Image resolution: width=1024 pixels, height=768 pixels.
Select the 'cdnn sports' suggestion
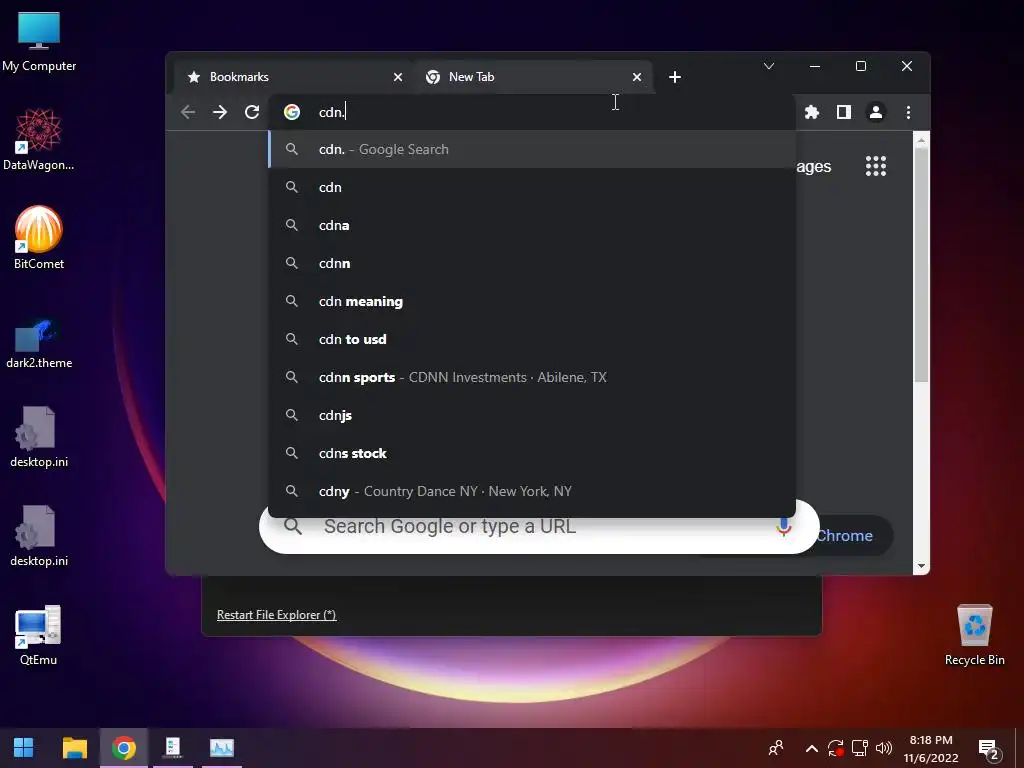[x=532, y=377]
